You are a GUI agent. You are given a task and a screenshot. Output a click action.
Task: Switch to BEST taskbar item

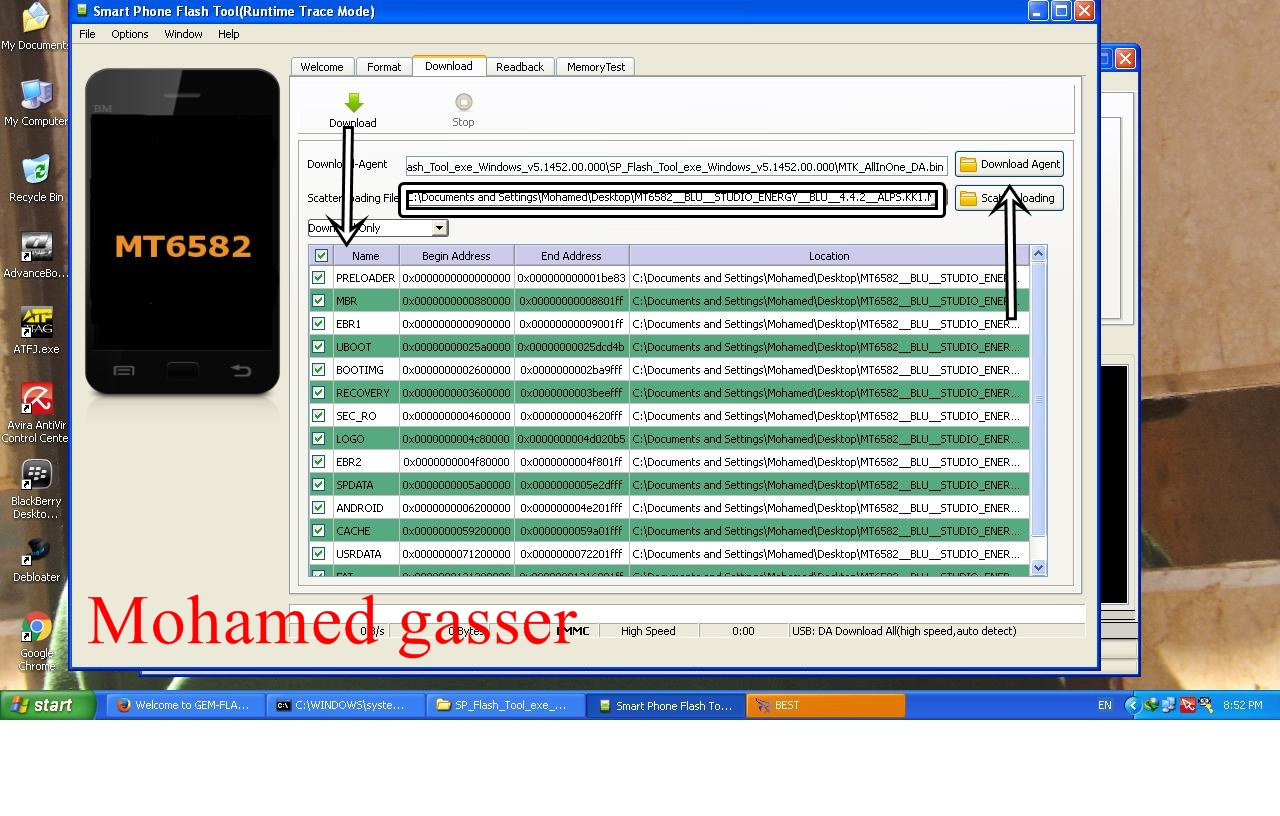click(825, 705)
